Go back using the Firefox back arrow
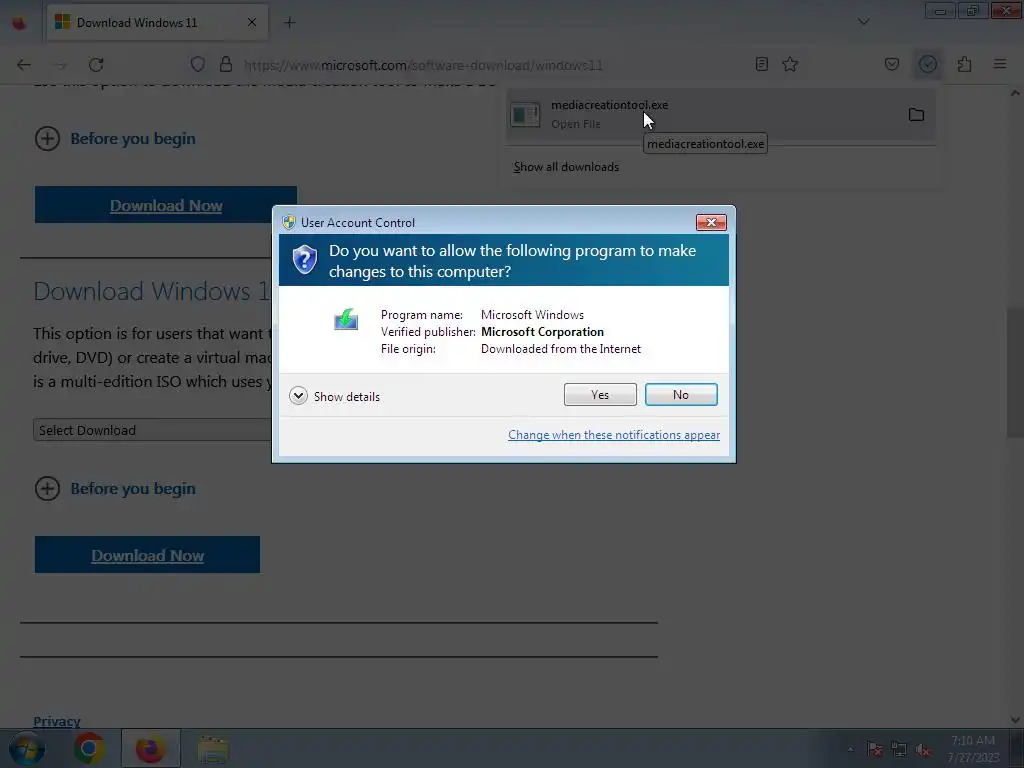 click(24, 65)
